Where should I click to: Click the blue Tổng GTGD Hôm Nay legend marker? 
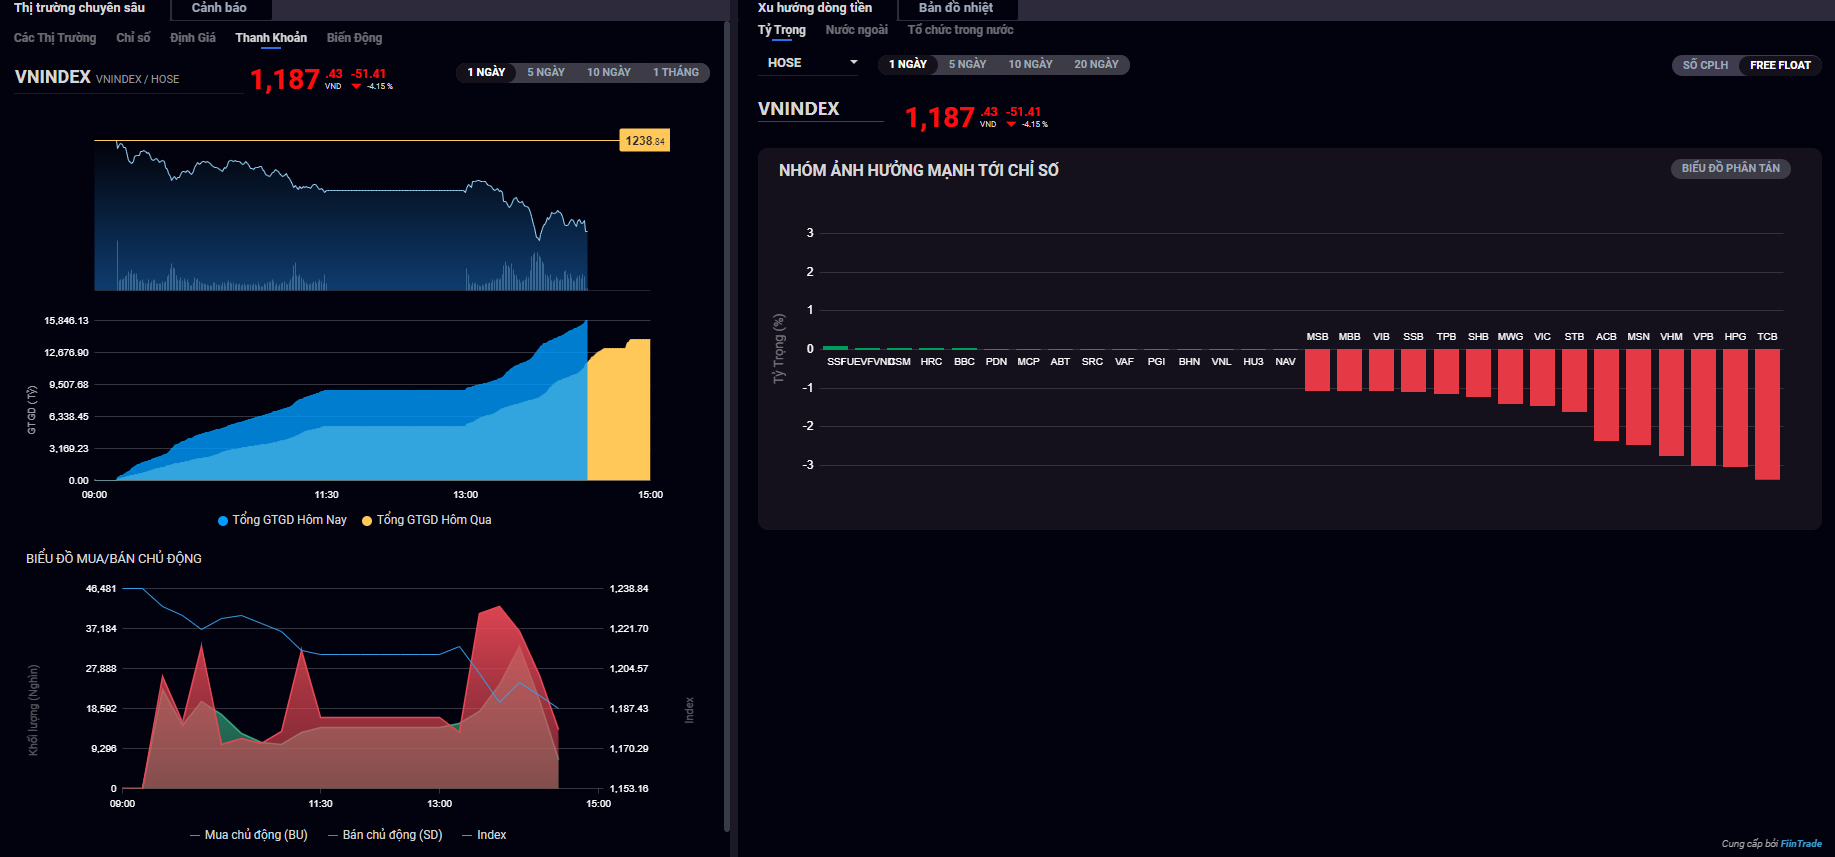(x=223, y=521)
